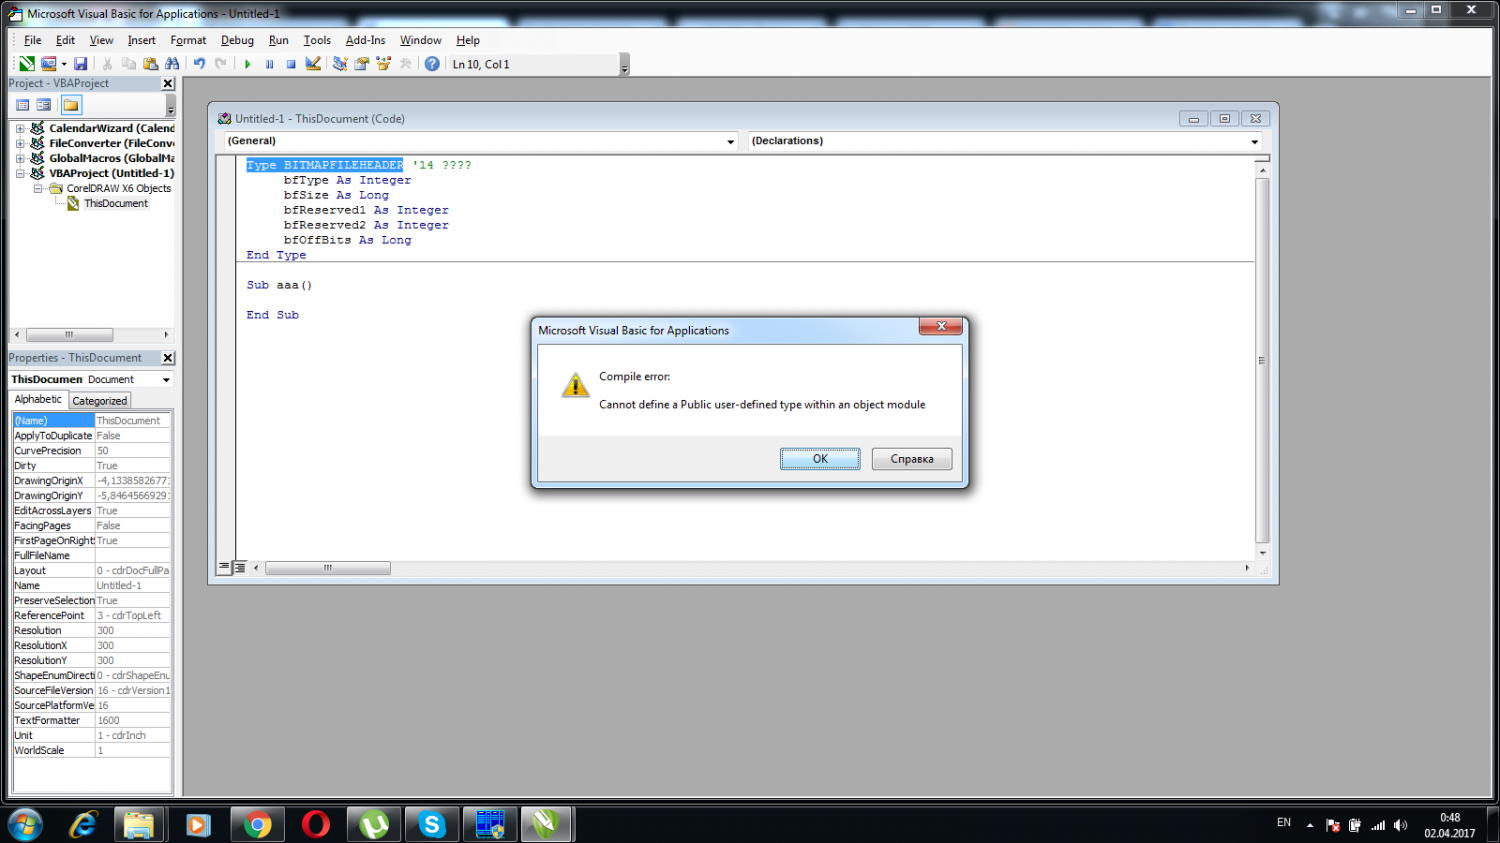
Task: Click the Справка help button
Action: tap(912, 459)
